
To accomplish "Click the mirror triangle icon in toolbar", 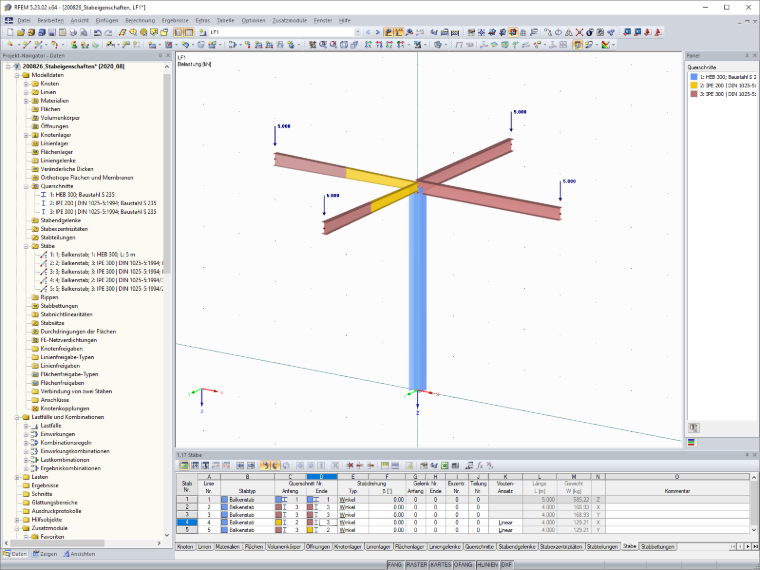I will point(569,32).
